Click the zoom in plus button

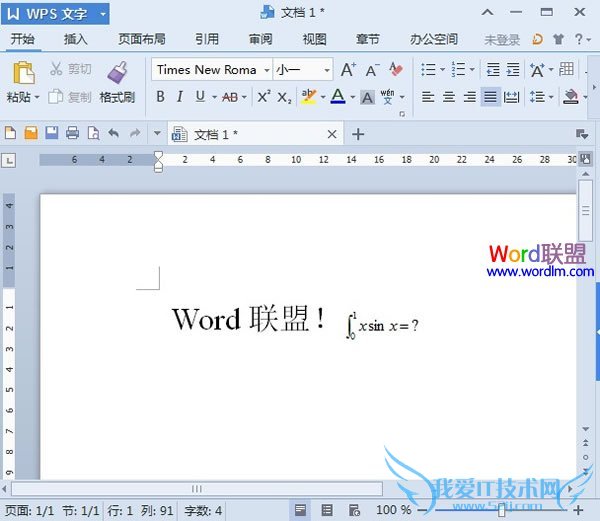click(x=578, y=510)
